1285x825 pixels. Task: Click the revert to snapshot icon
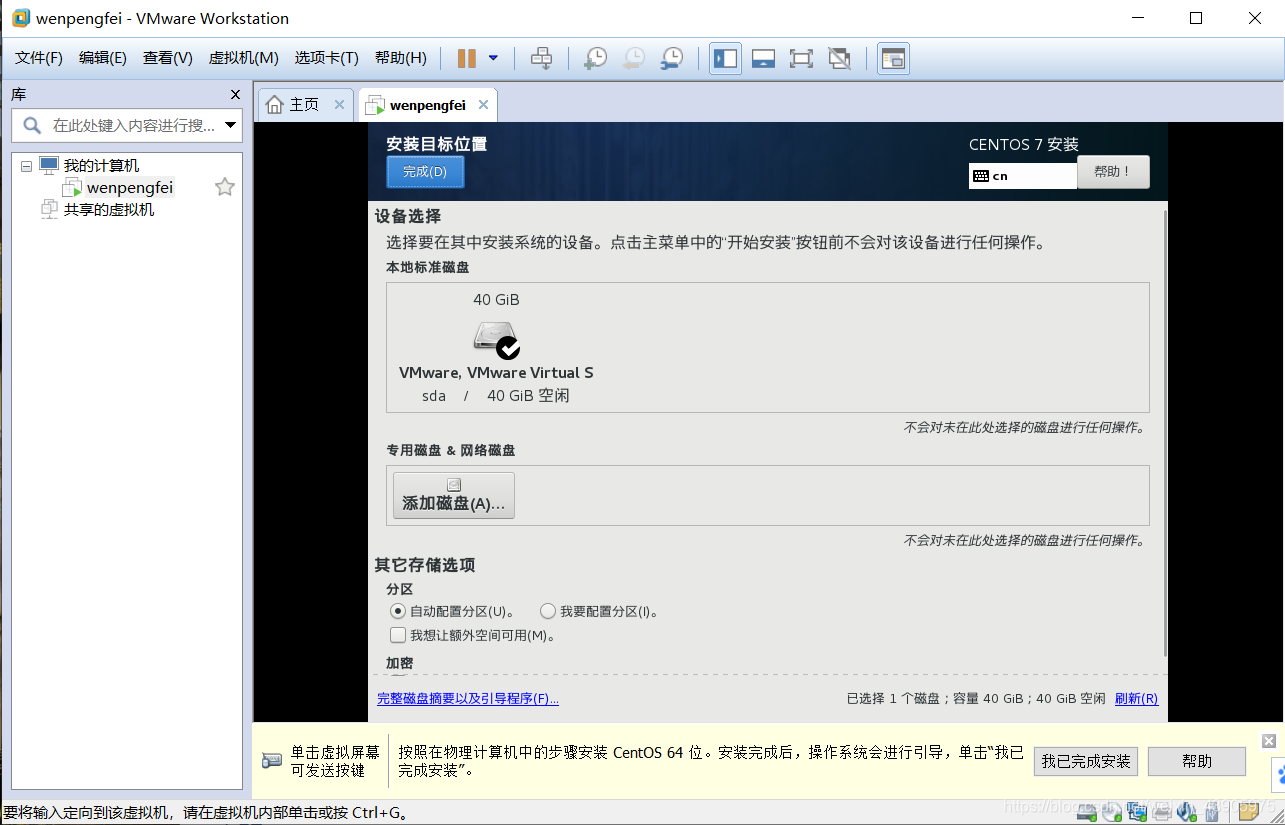633,58
